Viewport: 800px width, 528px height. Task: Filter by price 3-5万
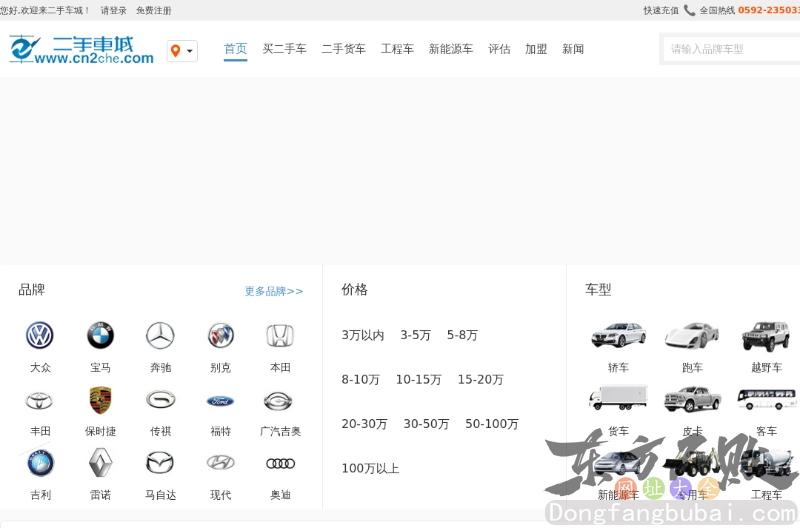(x=415, y=335)
